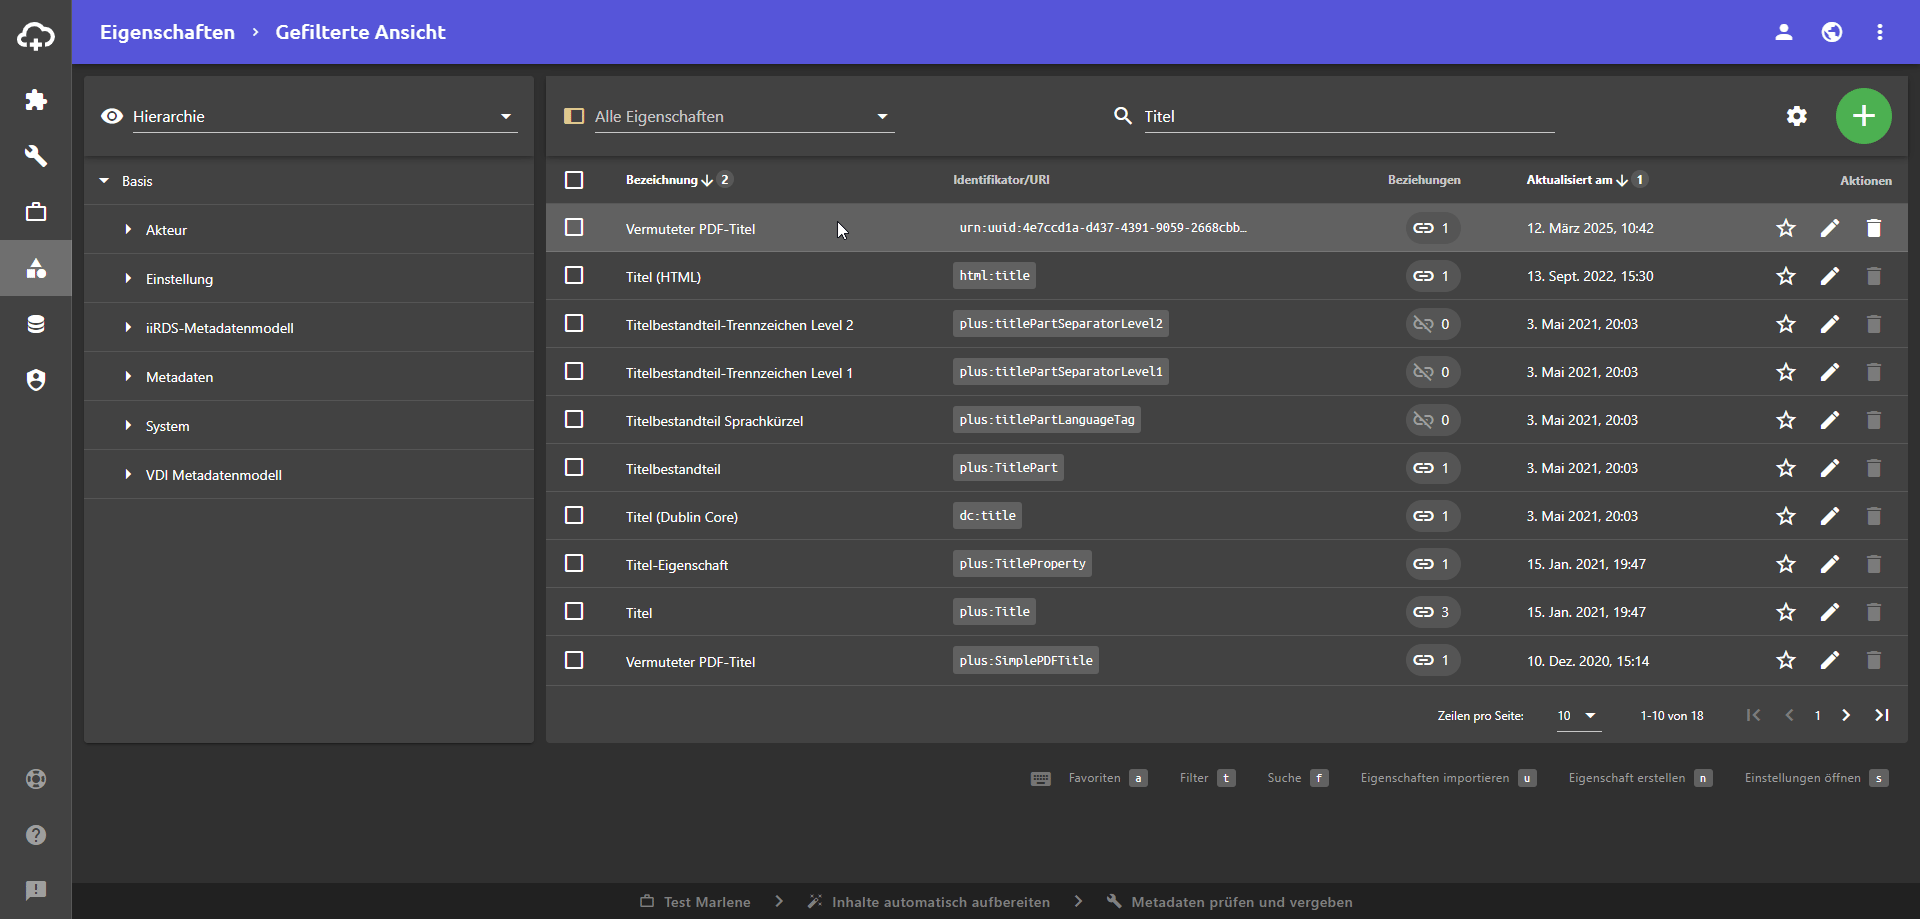Screen dimensions: 1920x919
Task: Check the plus:SimplePDFTitle row checkbox
Action: point(574,660)
